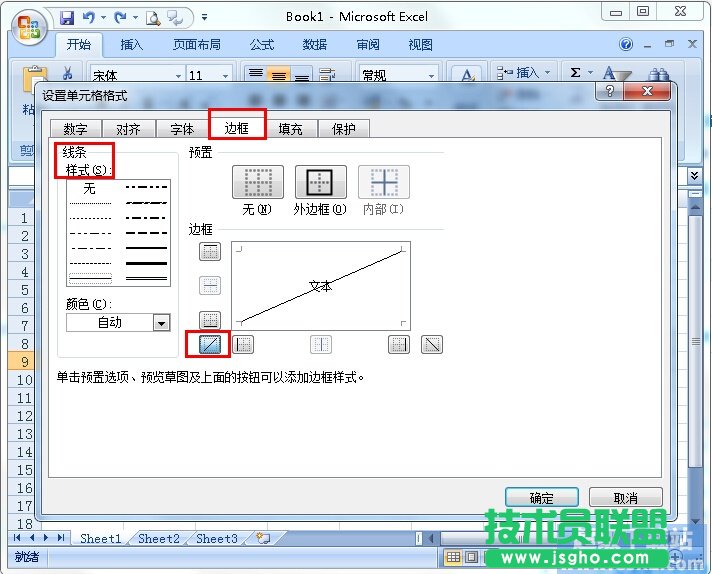712x574 pixels.
Task: Switch to the 字体 tab
Action: (x=182, y=129)
